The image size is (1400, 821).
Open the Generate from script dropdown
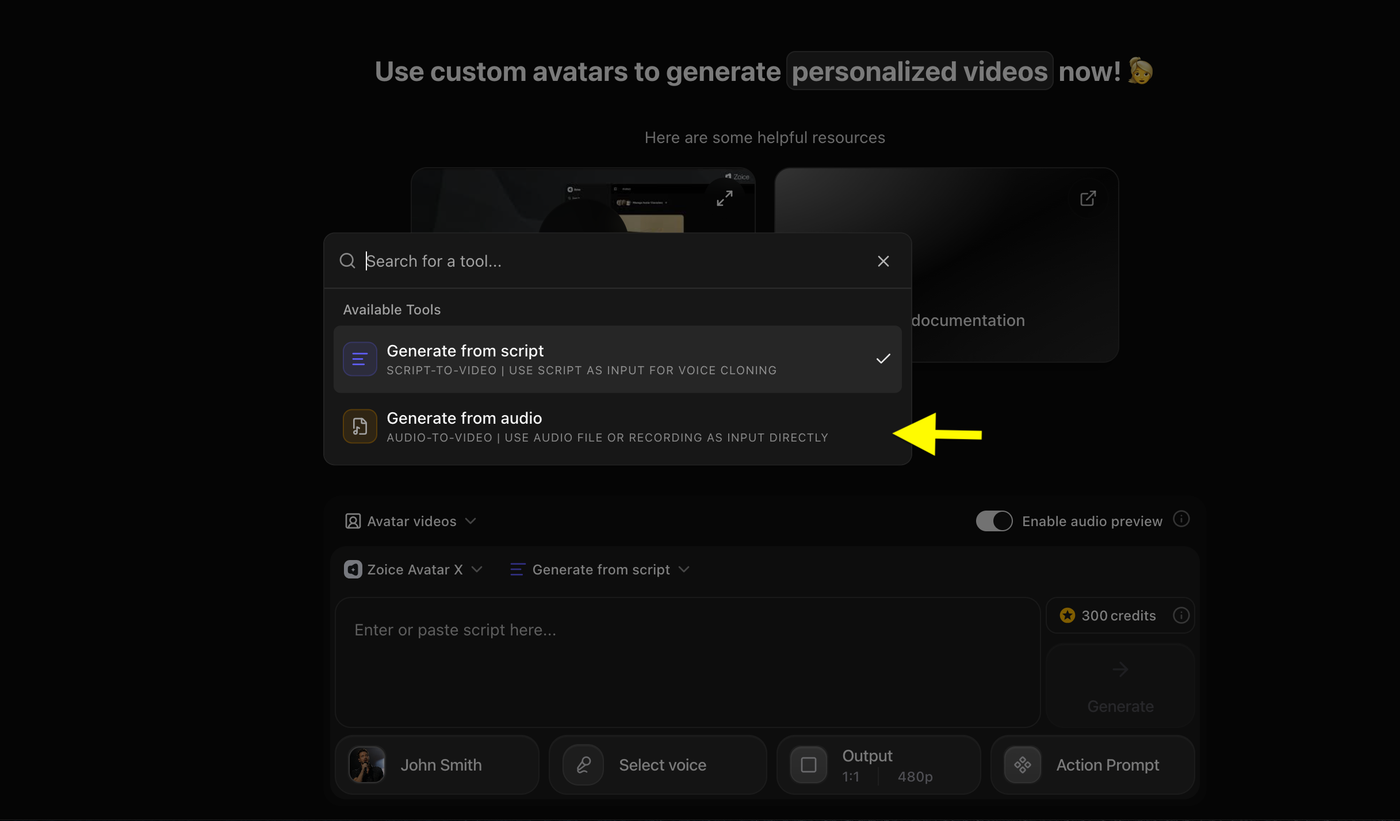(600, 569)
